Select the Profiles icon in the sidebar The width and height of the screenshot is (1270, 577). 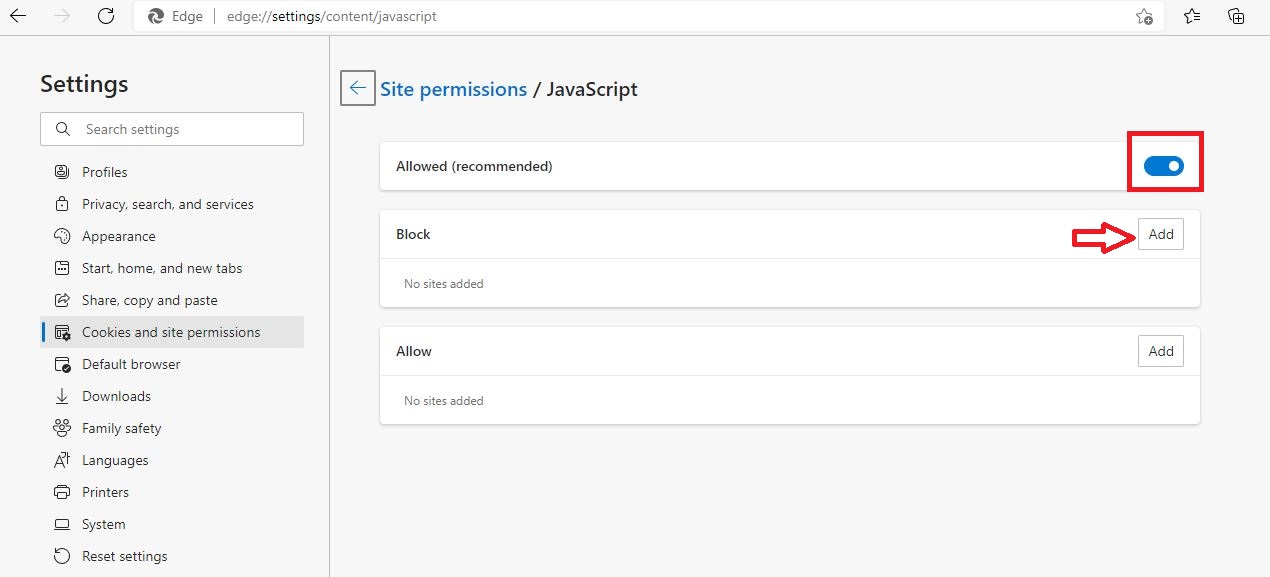63,171
